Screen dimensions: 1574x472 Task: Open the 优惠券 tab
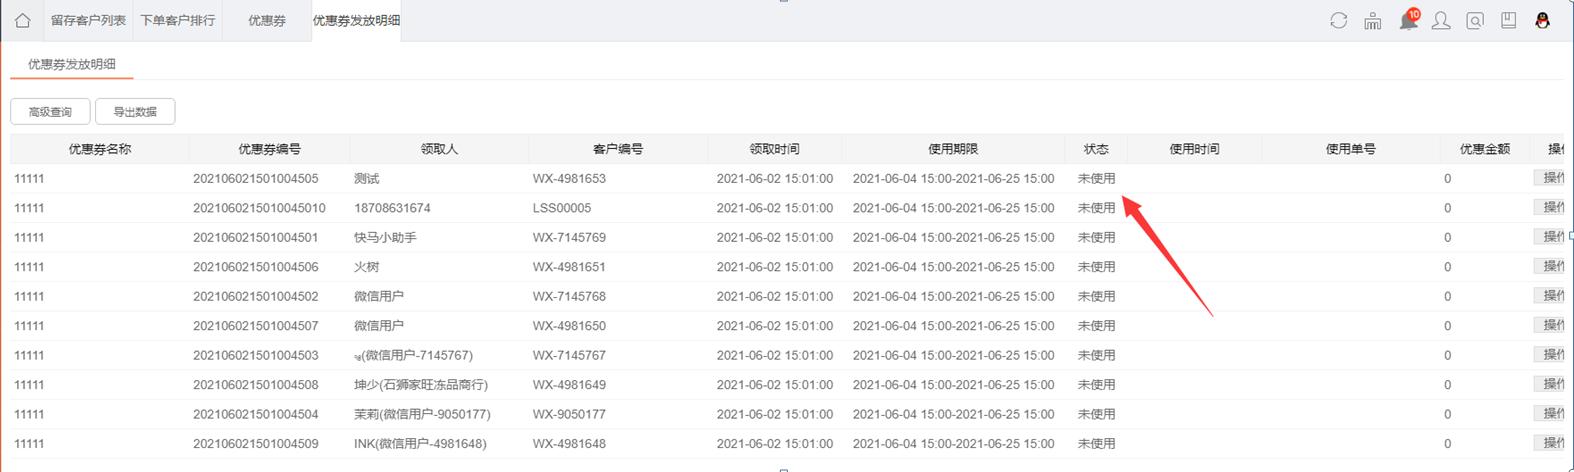click(267, 20)
